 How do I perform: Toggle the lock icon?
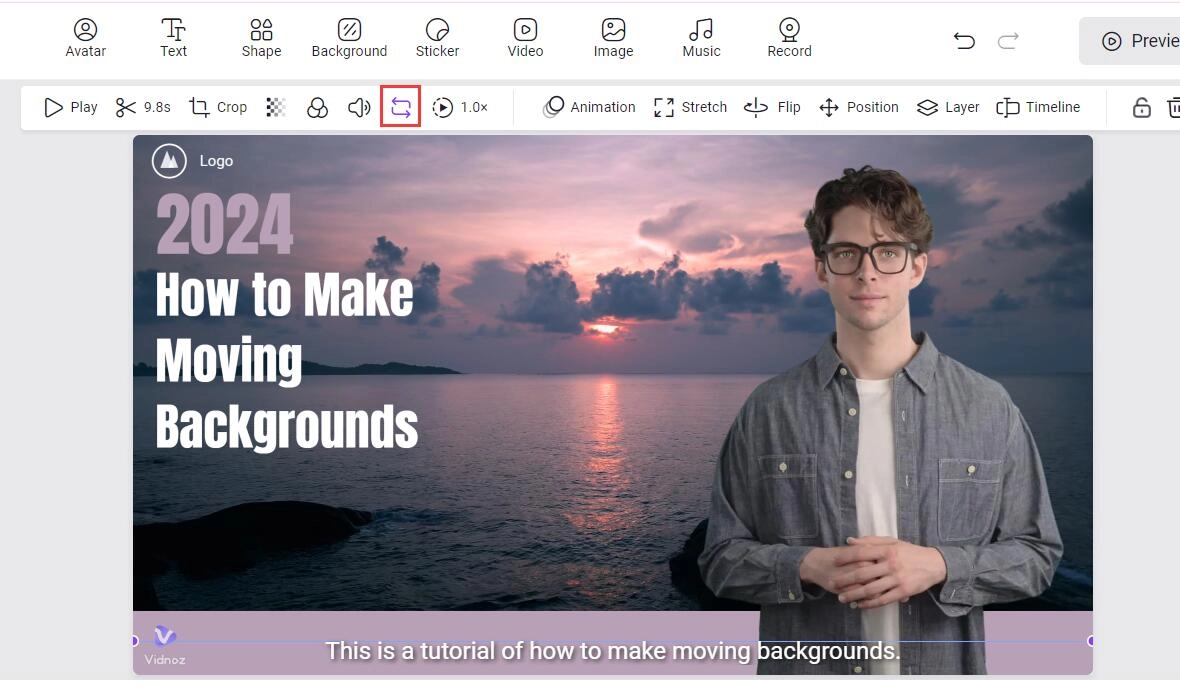tap(1141, 108)
